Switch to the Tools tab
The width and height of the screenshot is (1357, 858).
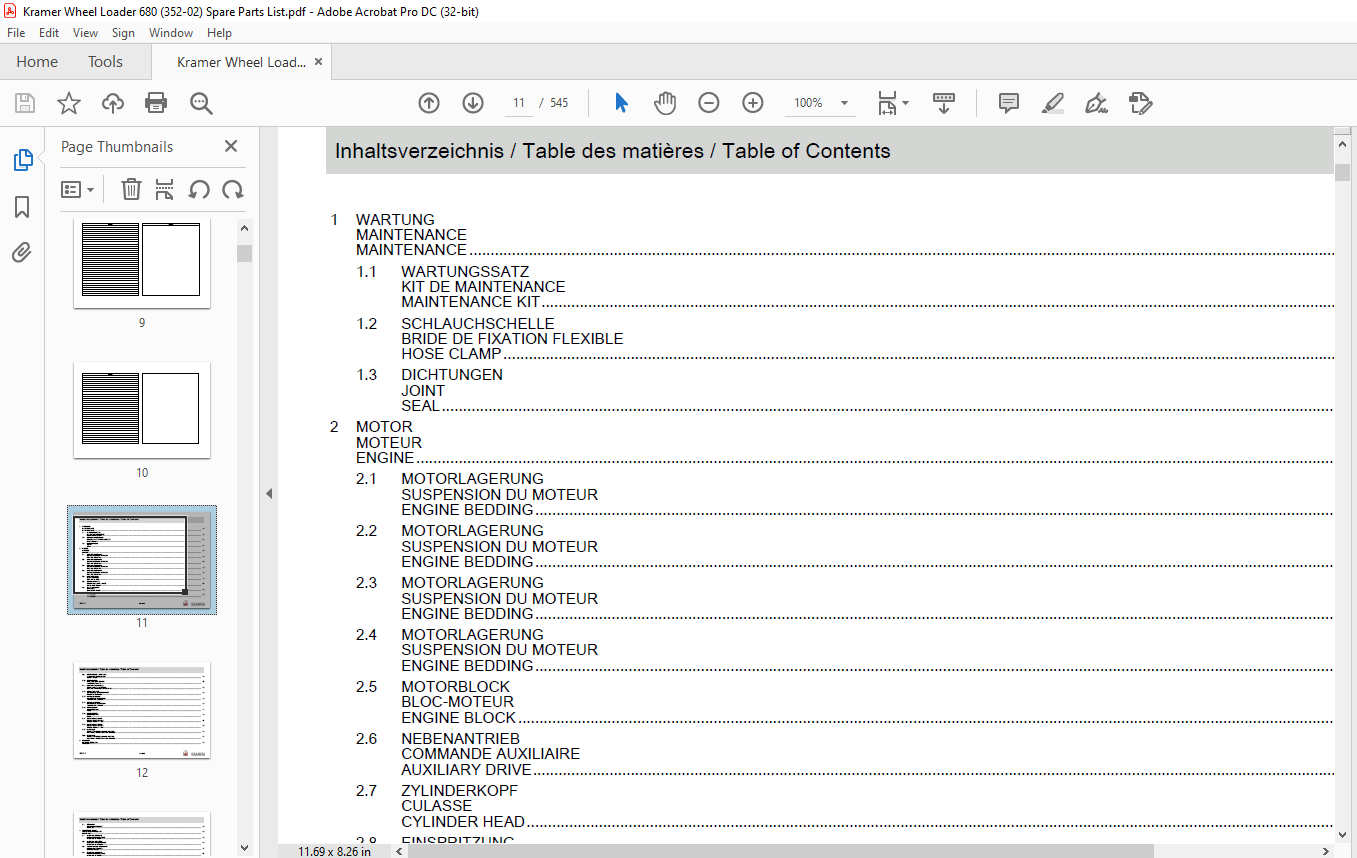click(105, 62)
